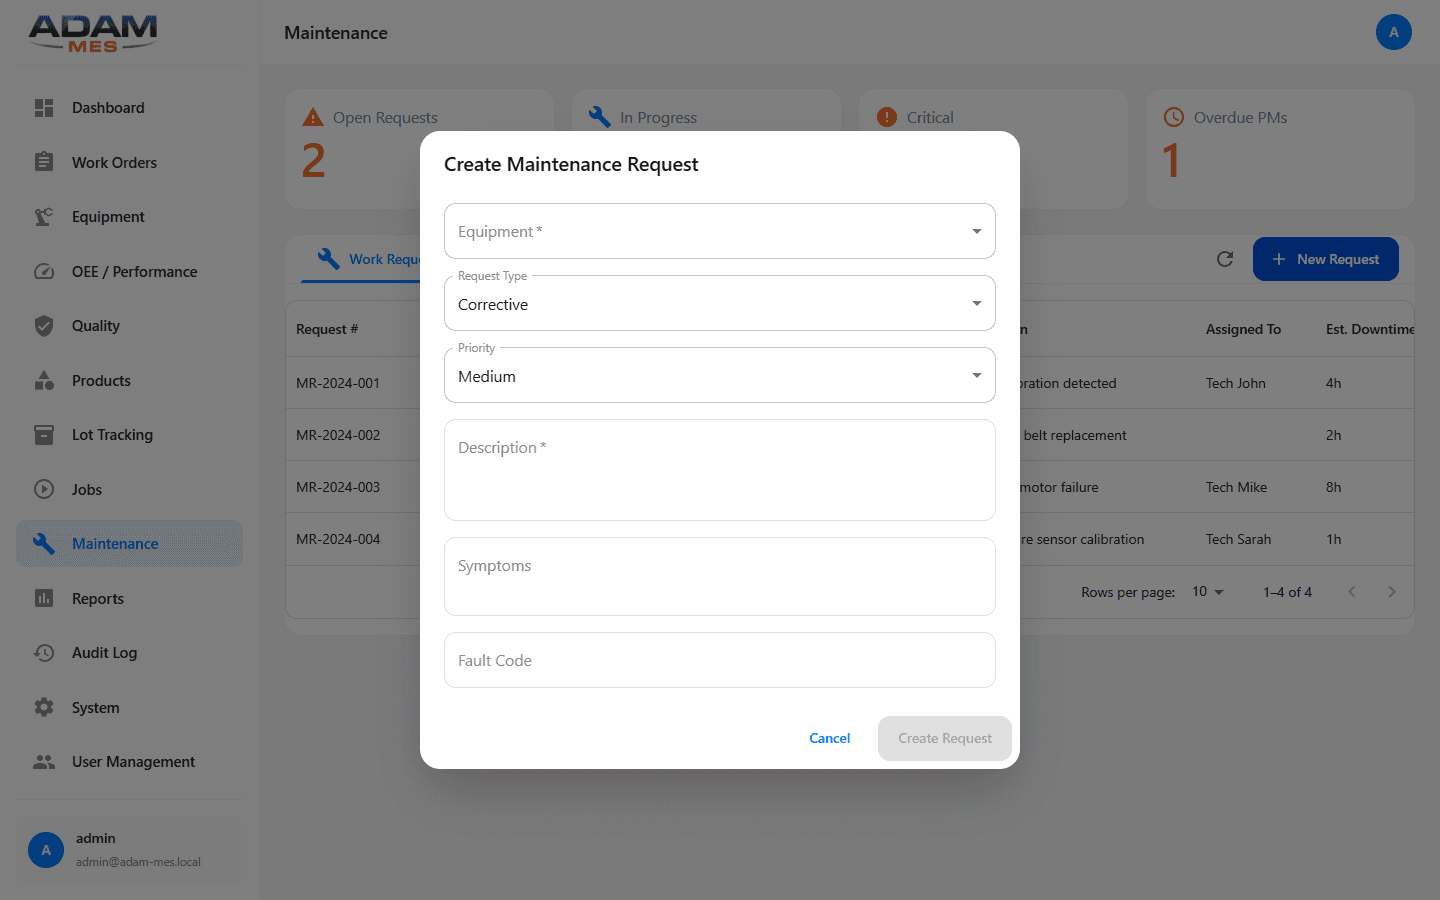The height and width of the screenshot is (900, 1440).
Task: Click the admin avatar in the top bar
Action: (1394, 32)
